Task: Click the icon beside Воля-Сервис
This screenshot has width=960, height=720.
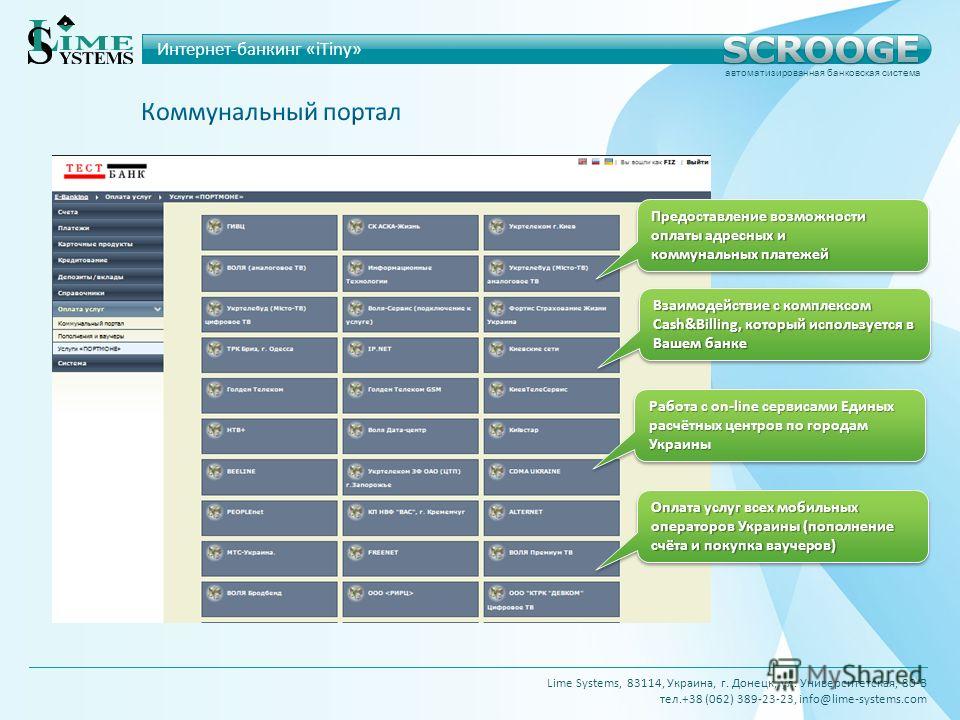Action: coord(356,308)
